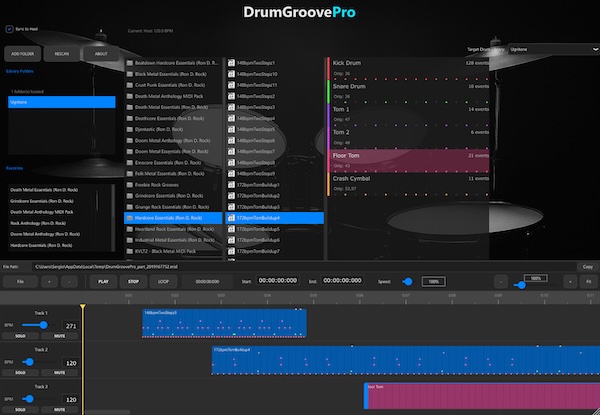The height and width of the screenshot is (415, 600).
Task: Click the Djentastic folder icon
Action: [x=130, y=129]
